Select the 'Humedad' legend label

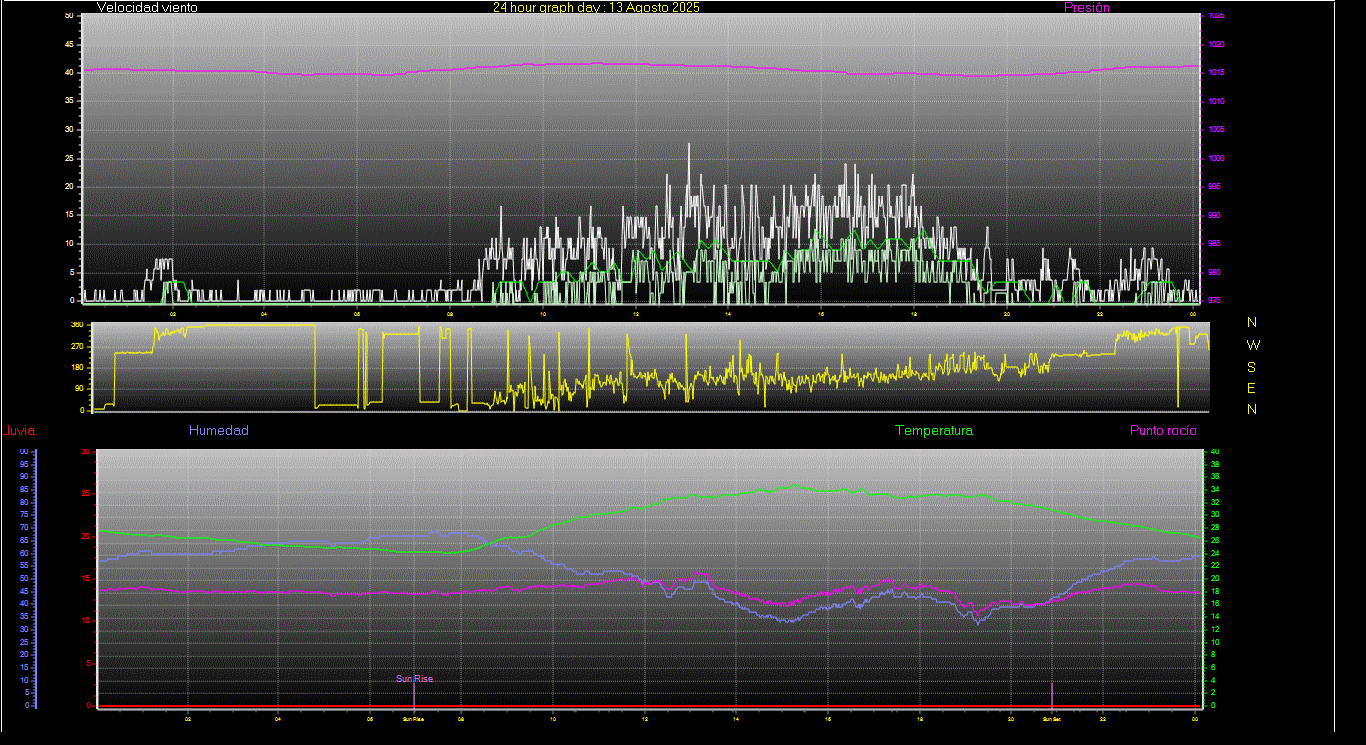219,431
